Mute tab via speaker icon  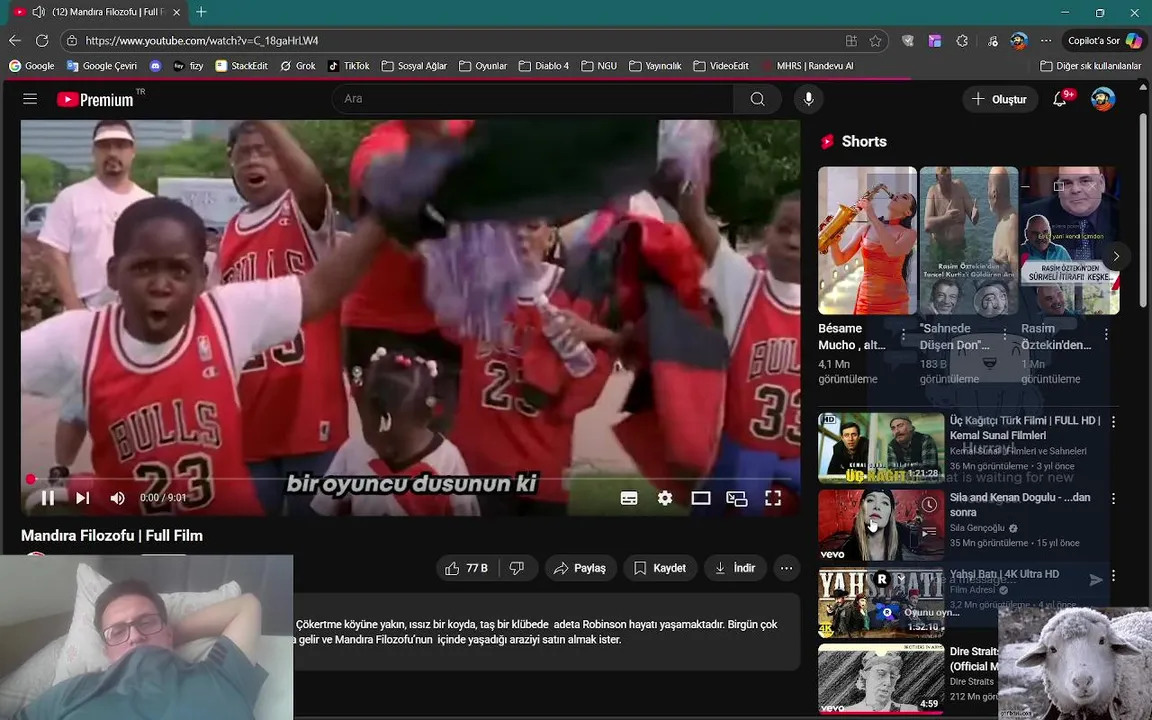[39, 12]
